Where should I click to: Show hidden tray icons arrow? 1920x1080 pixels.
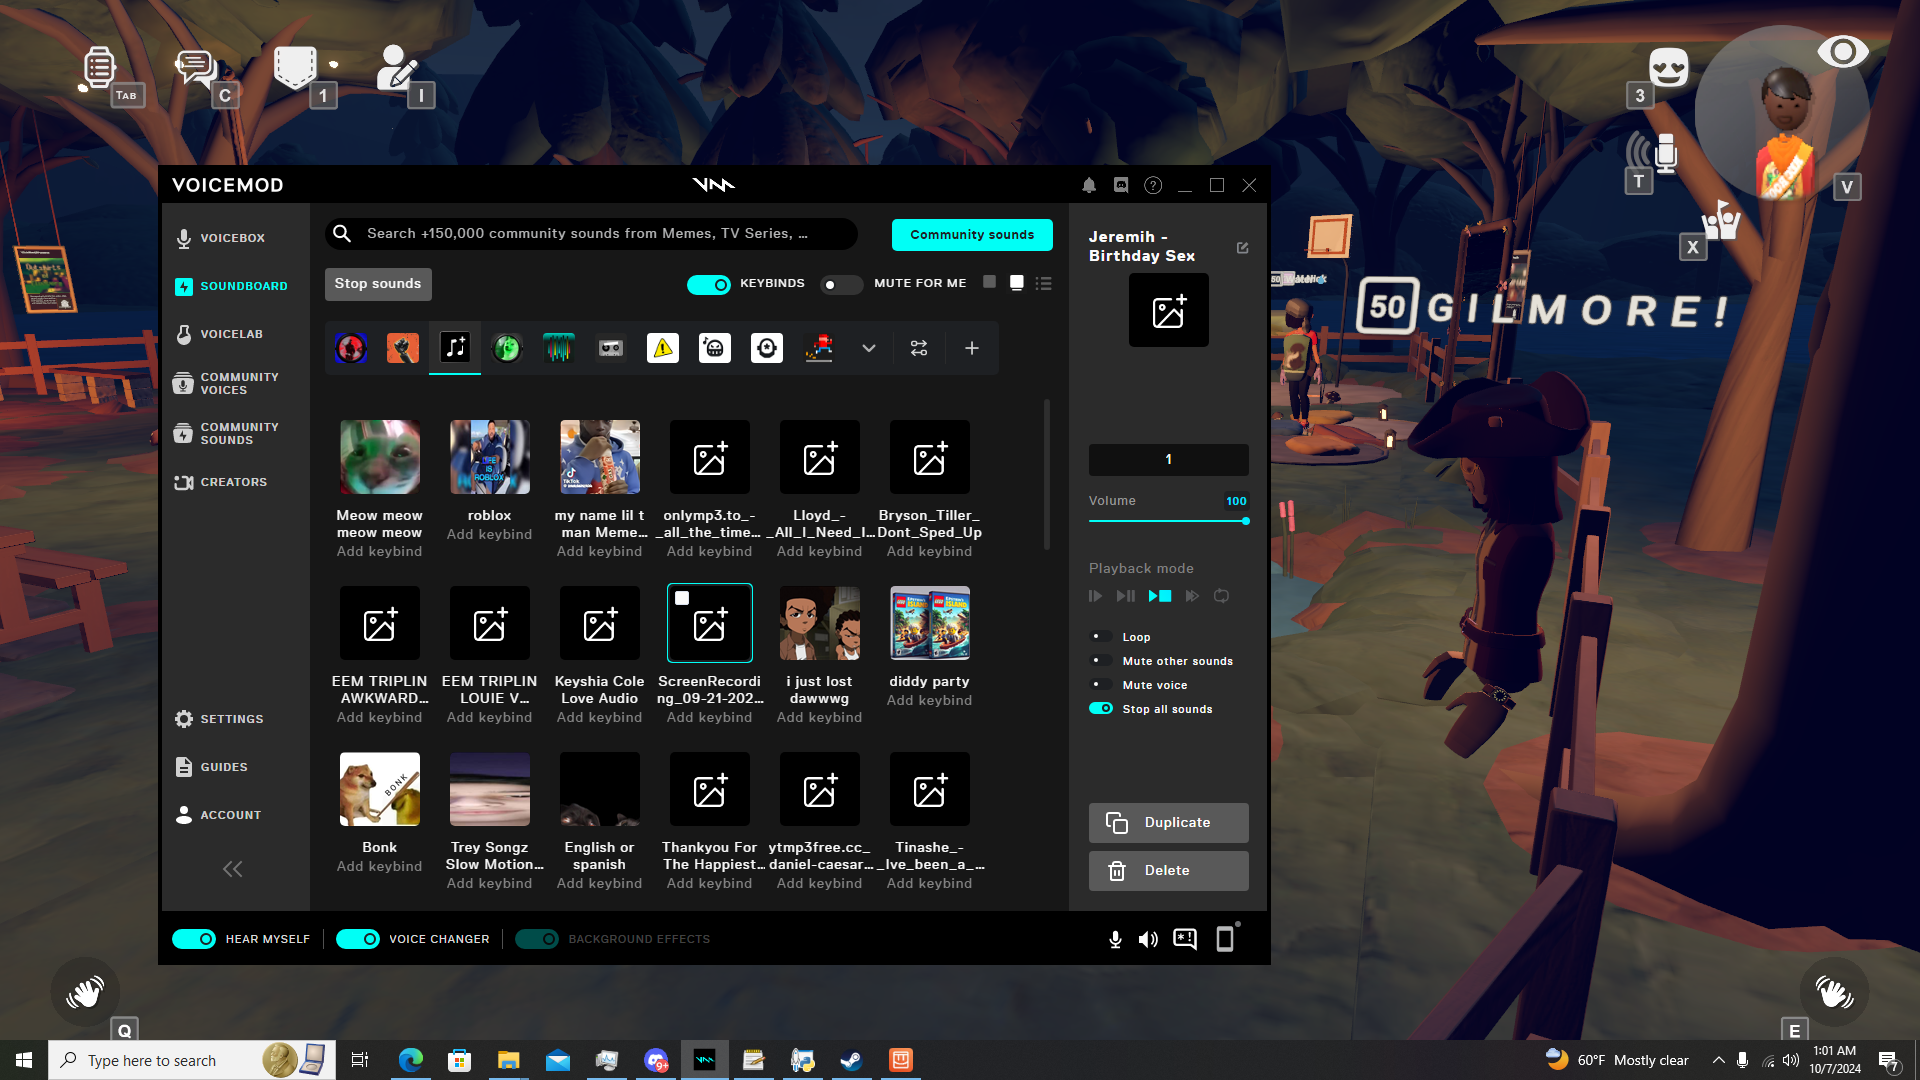click(x=1718, y=1060)
